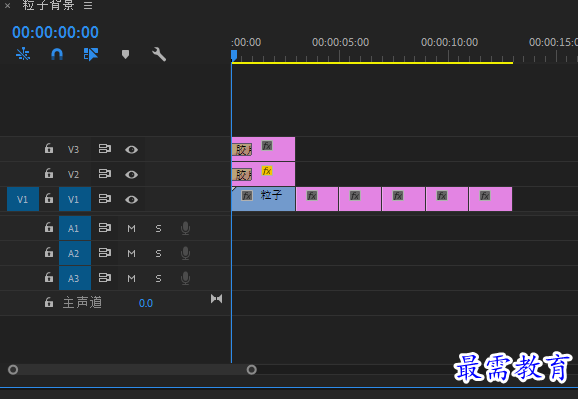This screenshot has height=399, width=578.
Task: Grab left handle of zoom scrollbar
Action: point(13,369)
